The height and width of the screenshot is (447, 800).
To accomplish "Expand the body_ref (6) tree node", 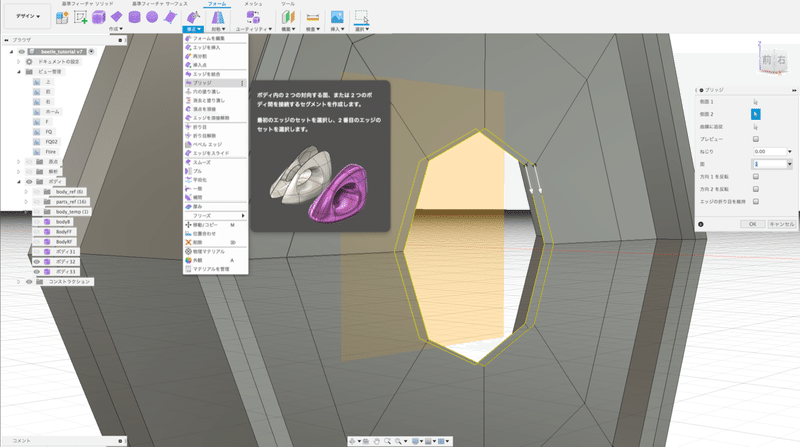I will pyautogui.click(x=27, y=192).
